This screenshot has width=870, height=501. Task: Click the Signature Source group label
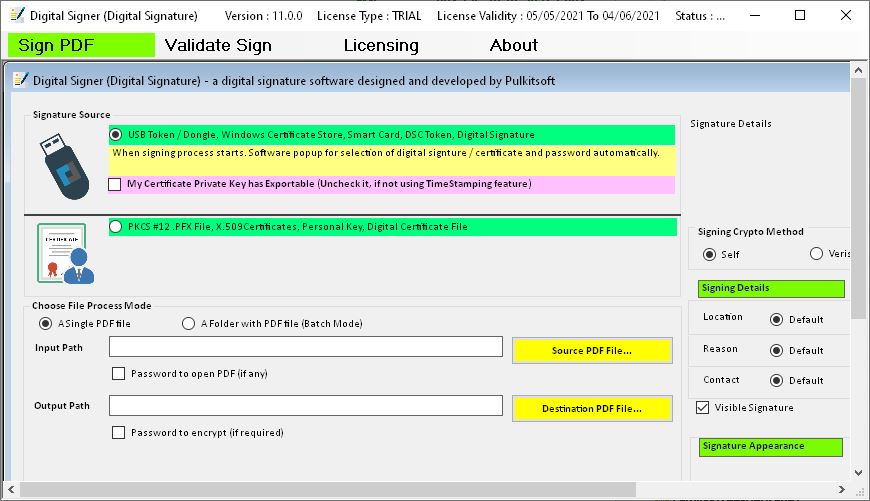point(72,115)
